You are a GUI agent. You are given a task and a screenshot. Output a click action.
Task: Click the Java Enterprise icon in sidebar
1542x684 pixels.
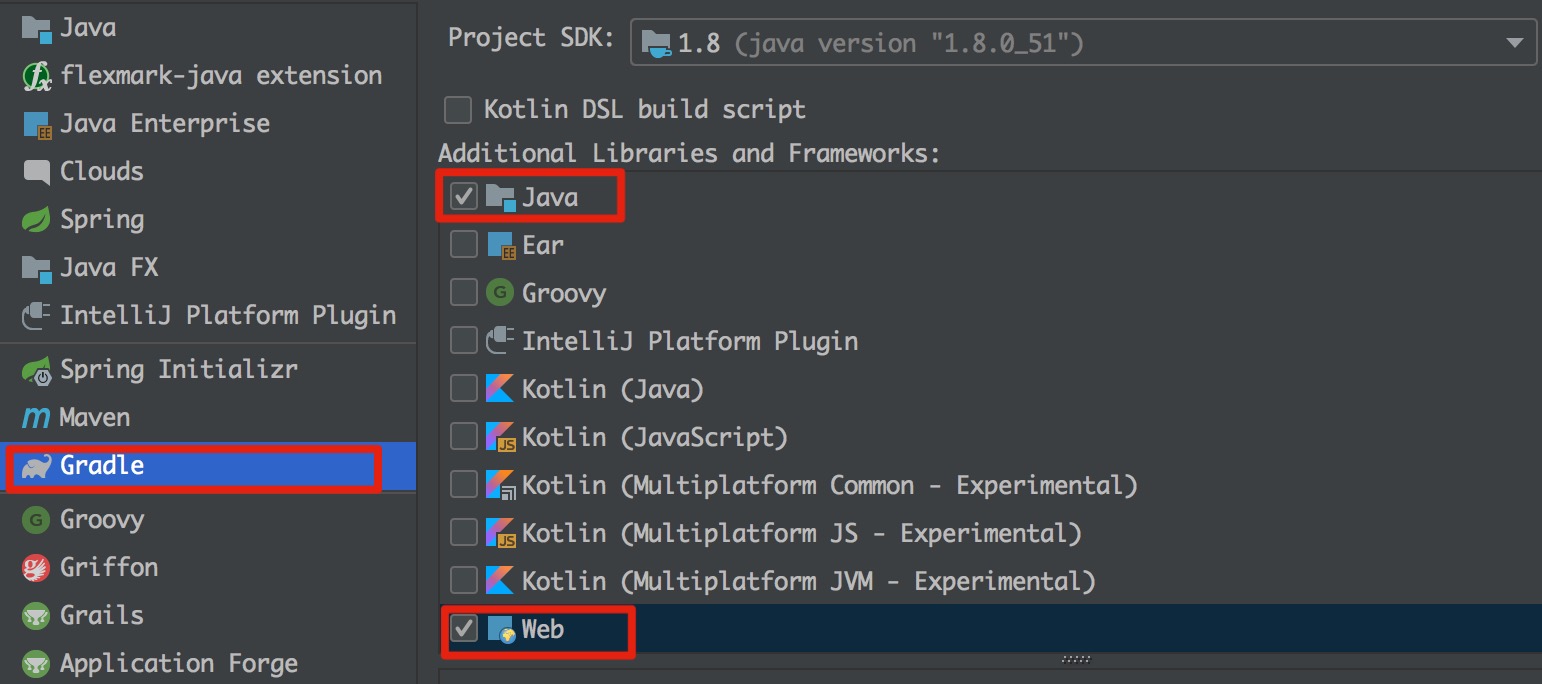[x=36, y=124]
